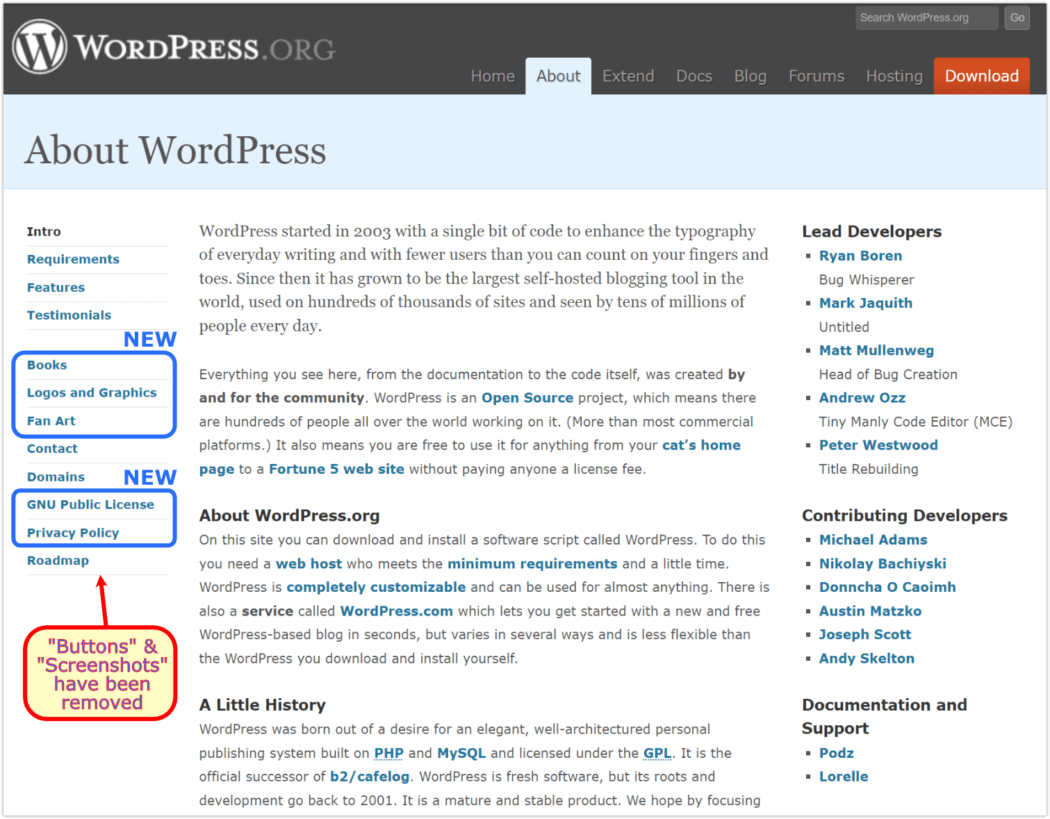Follow the MySQL link in history section
1050x819 pixels.
[461, 753]
